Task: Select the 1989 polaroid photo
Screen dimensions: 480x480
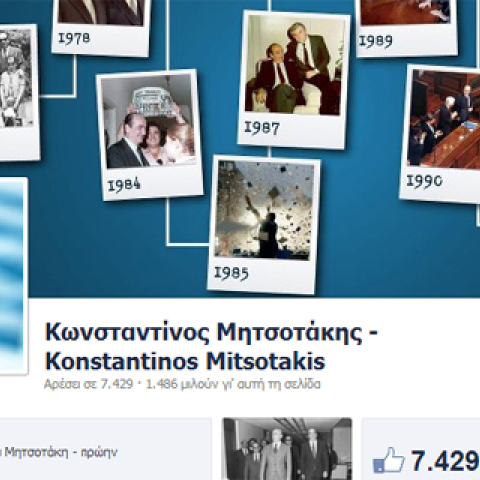Action: pyautogui.click(x=407, y=27)
